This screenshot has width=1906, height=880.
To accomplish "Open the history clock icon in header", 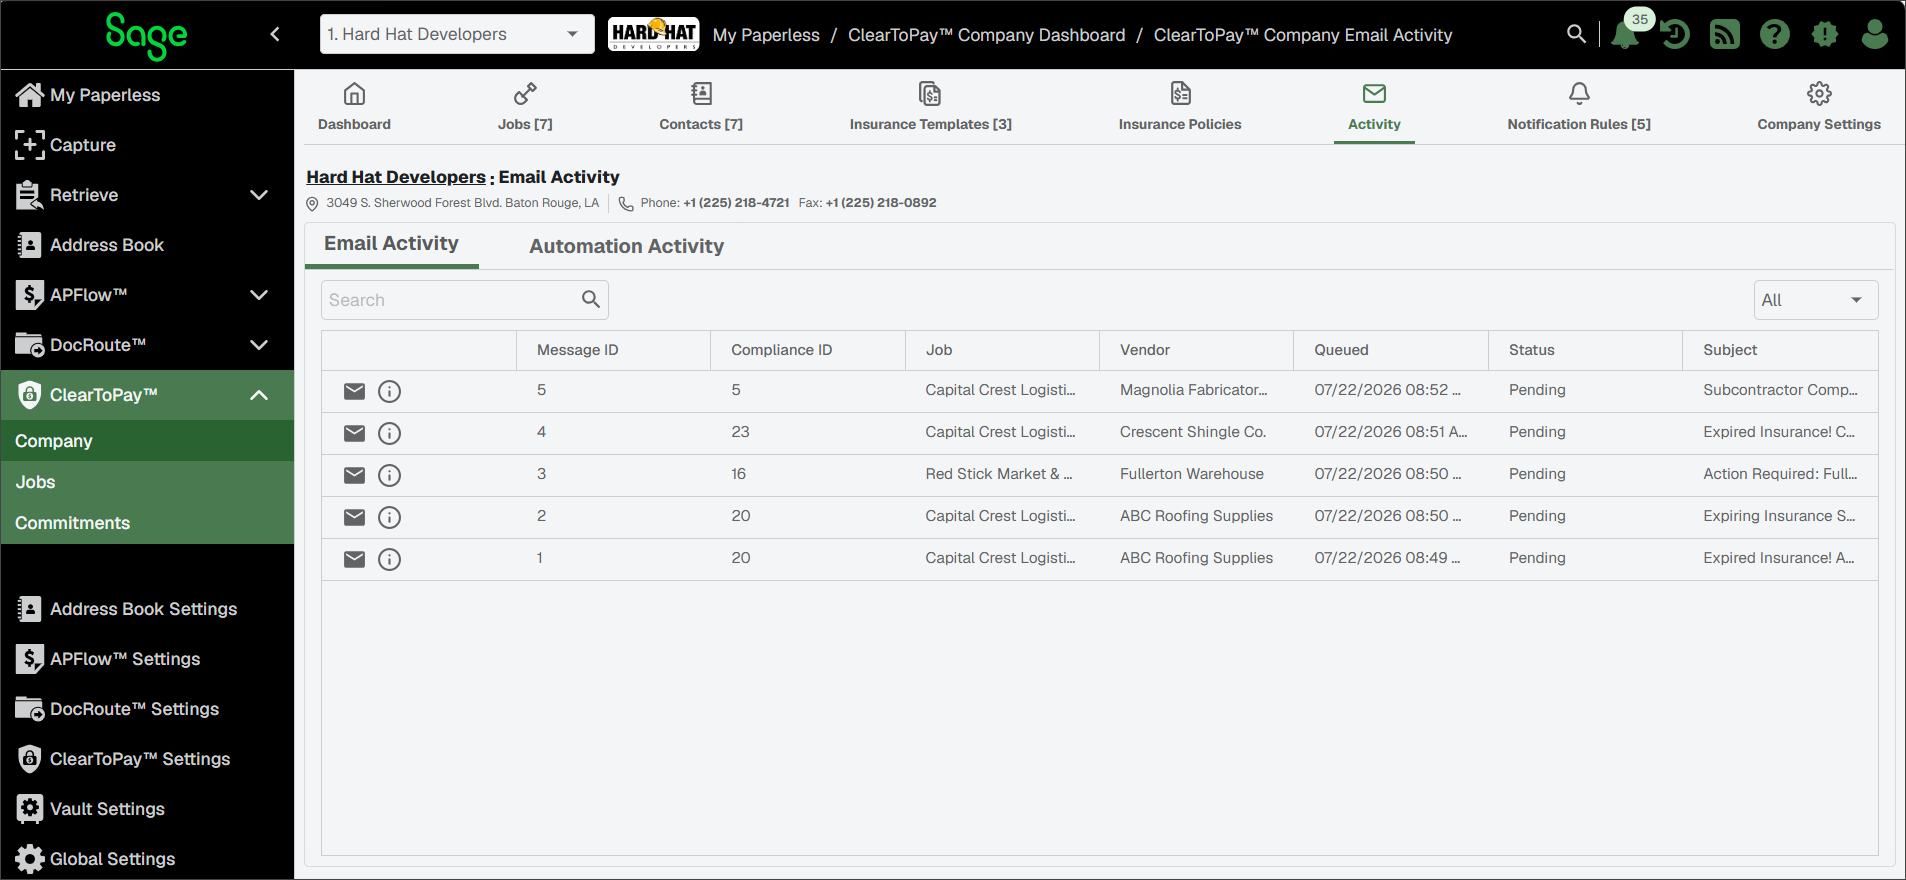I will tap(1675, 35).
